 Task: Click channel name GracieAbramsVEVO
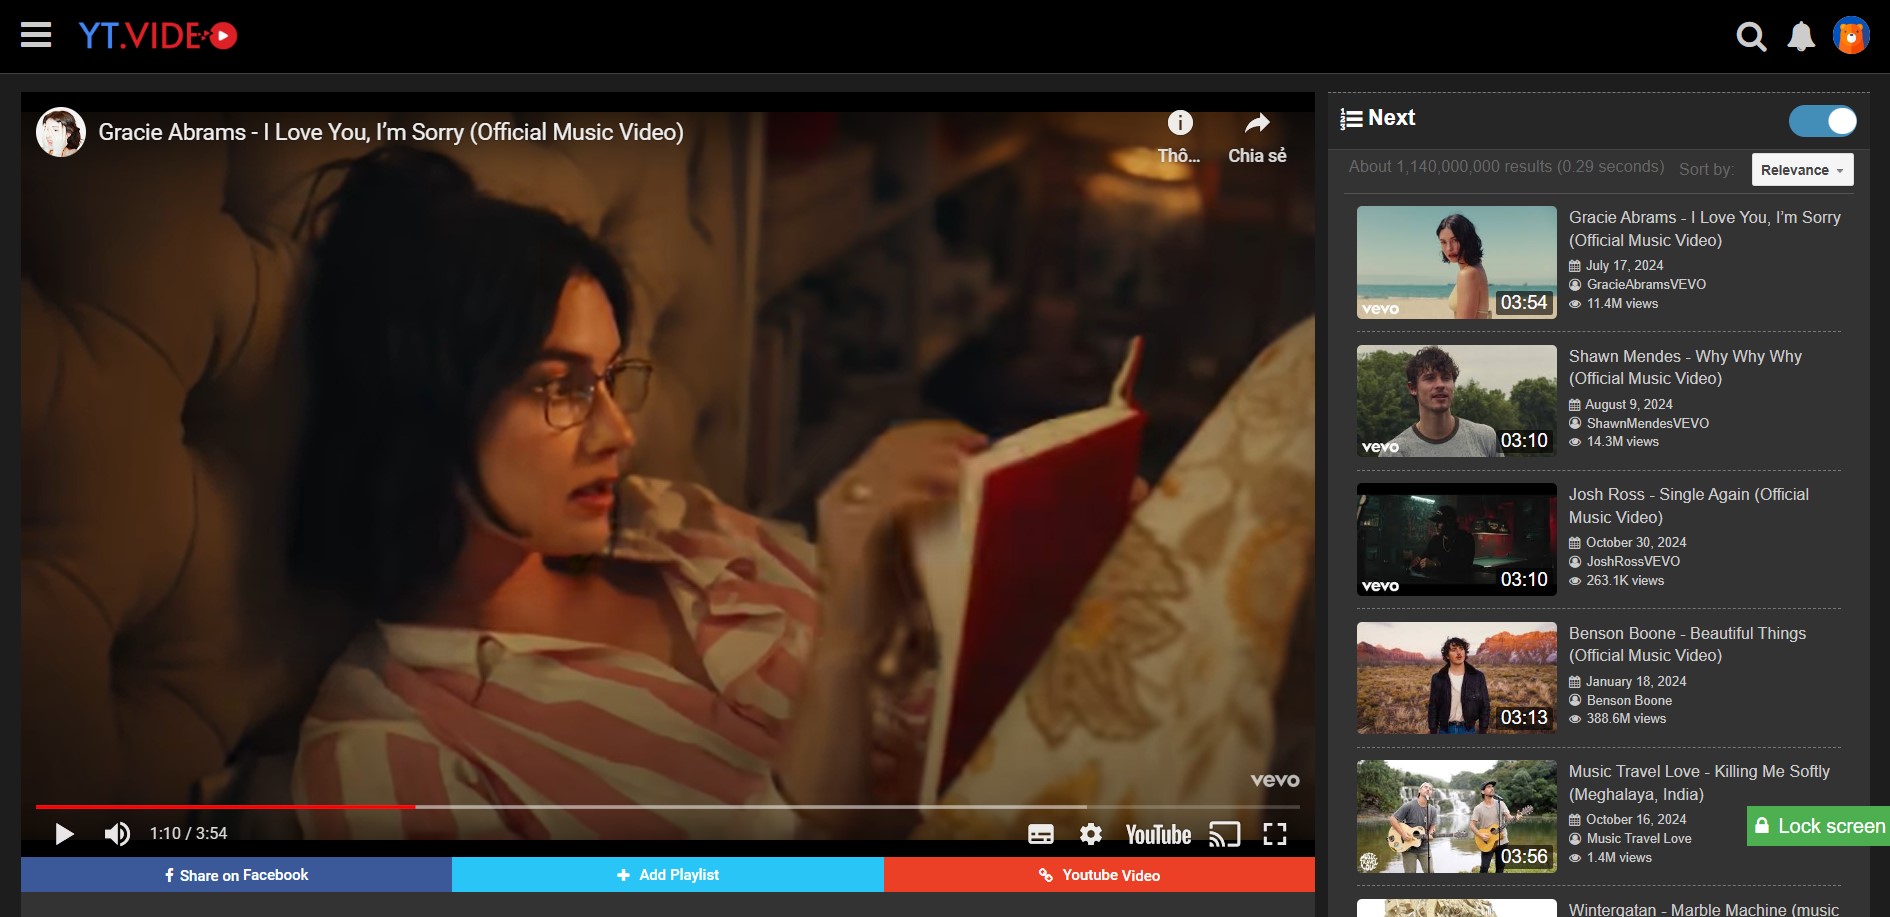[x=1646, y=284]
